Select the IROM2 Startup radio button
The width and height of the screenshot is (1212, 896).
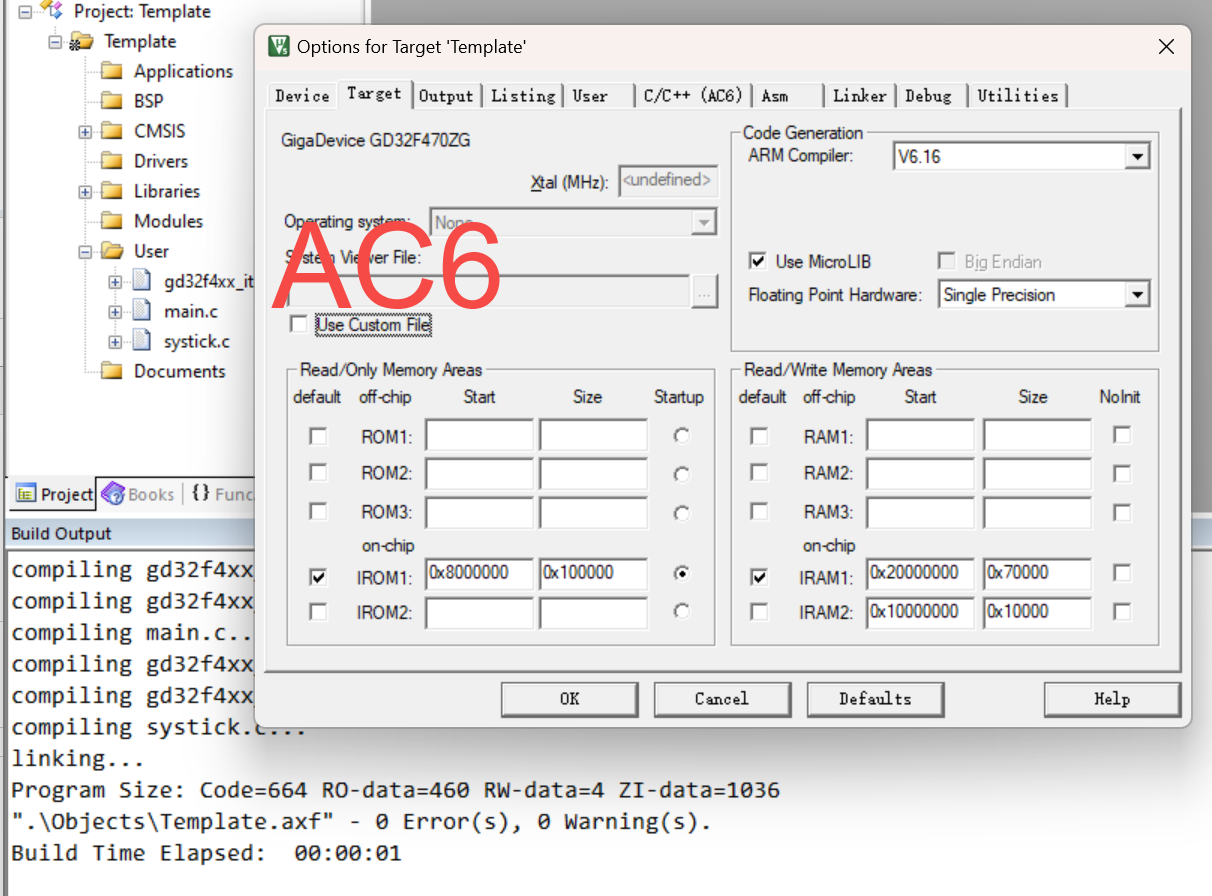[682, 612]
